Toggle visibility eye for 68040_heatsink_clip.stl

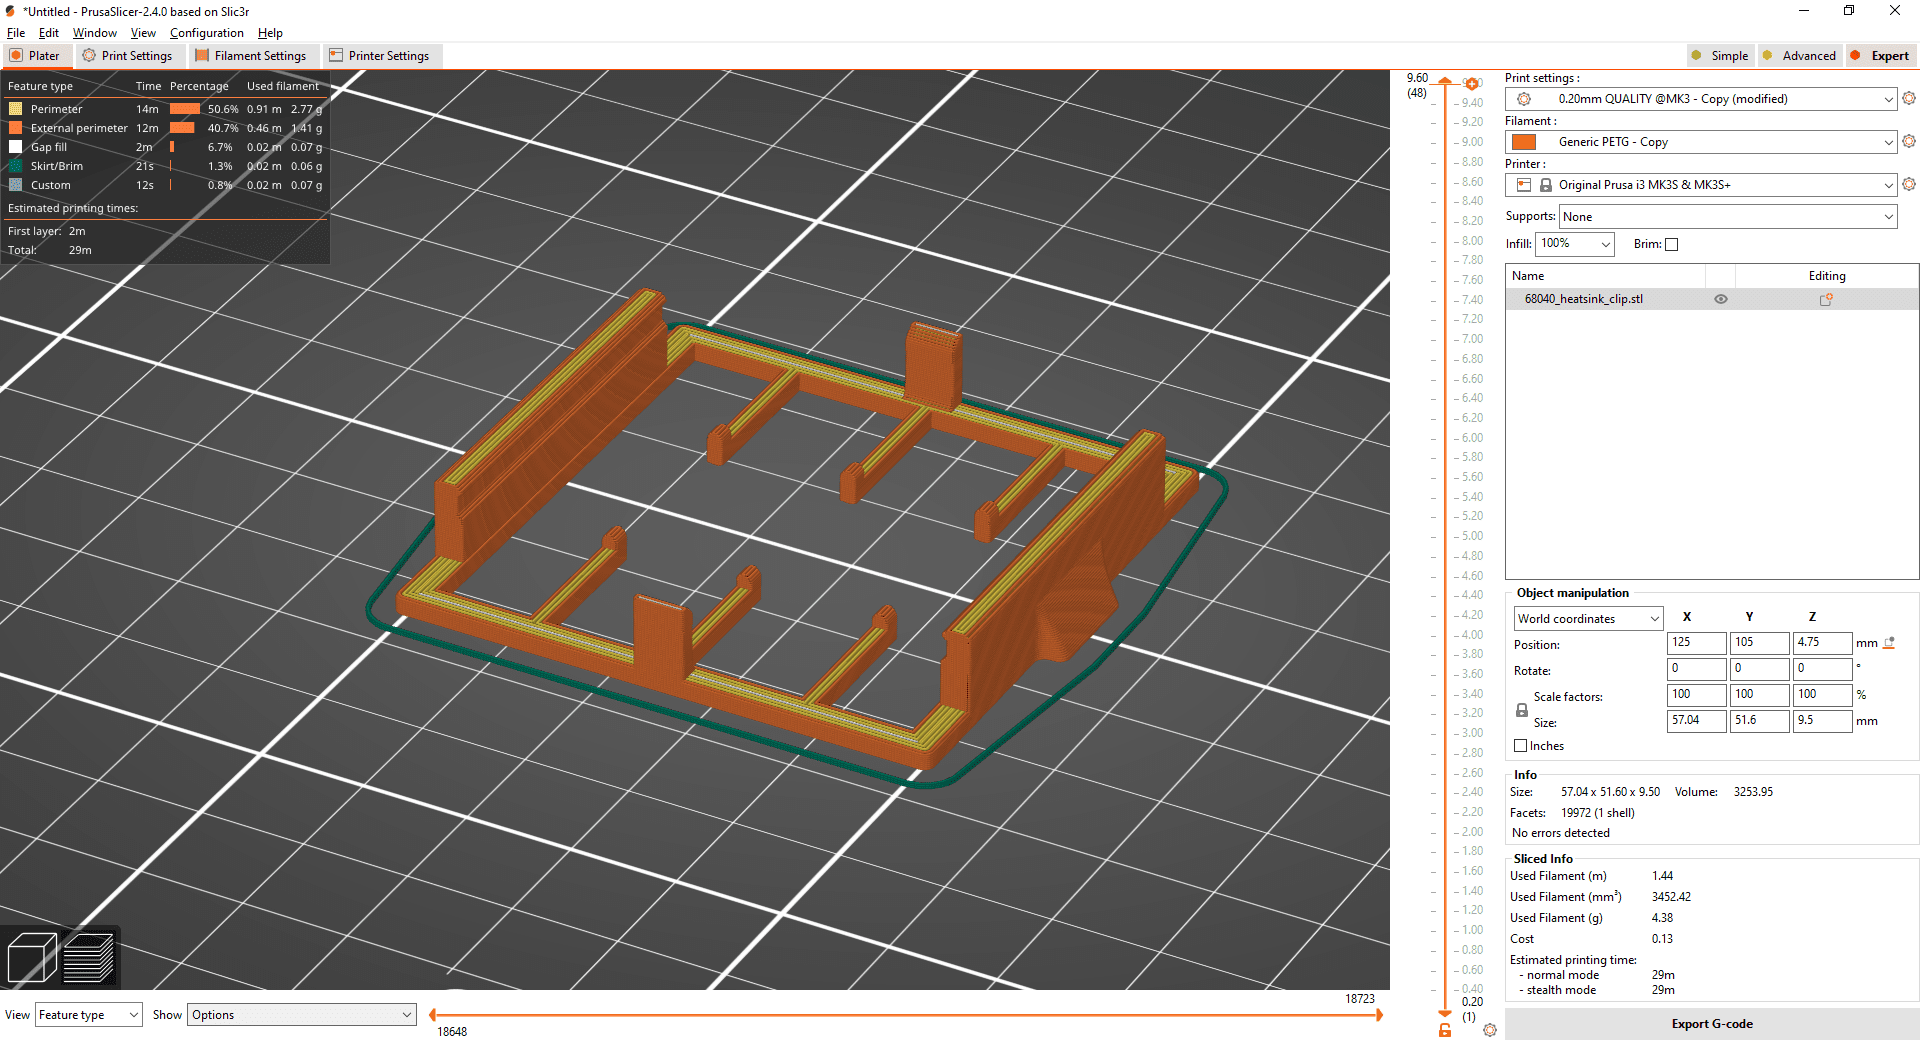click(x=1721, y=299)
